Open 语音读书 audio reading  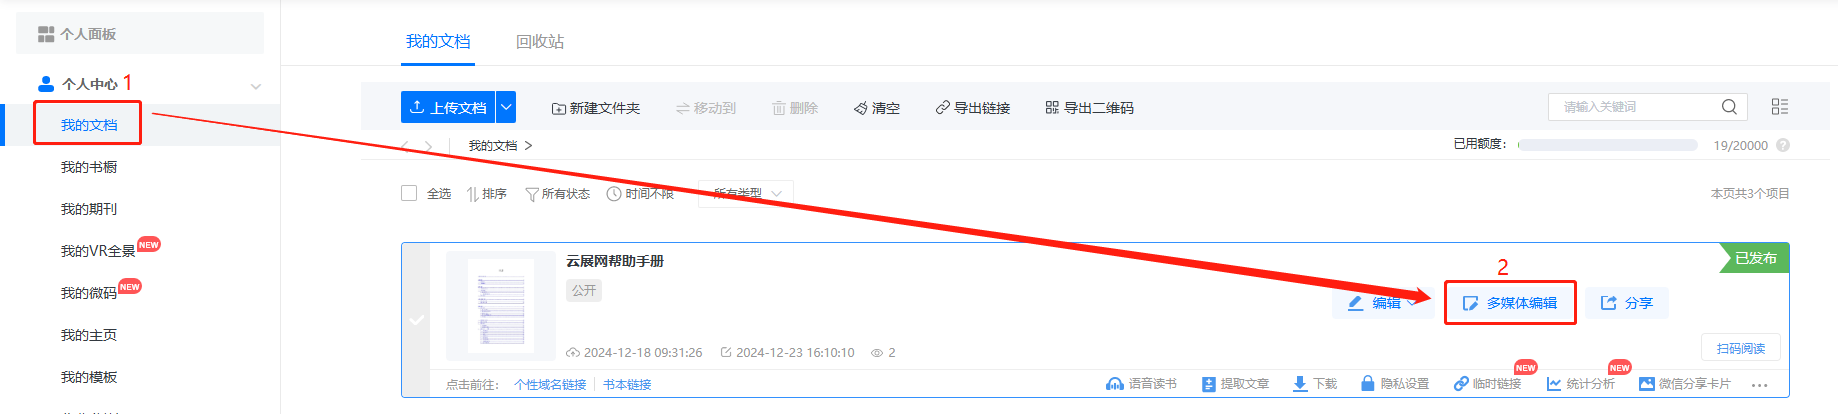pyautogui.click(x=1141, y=384)
